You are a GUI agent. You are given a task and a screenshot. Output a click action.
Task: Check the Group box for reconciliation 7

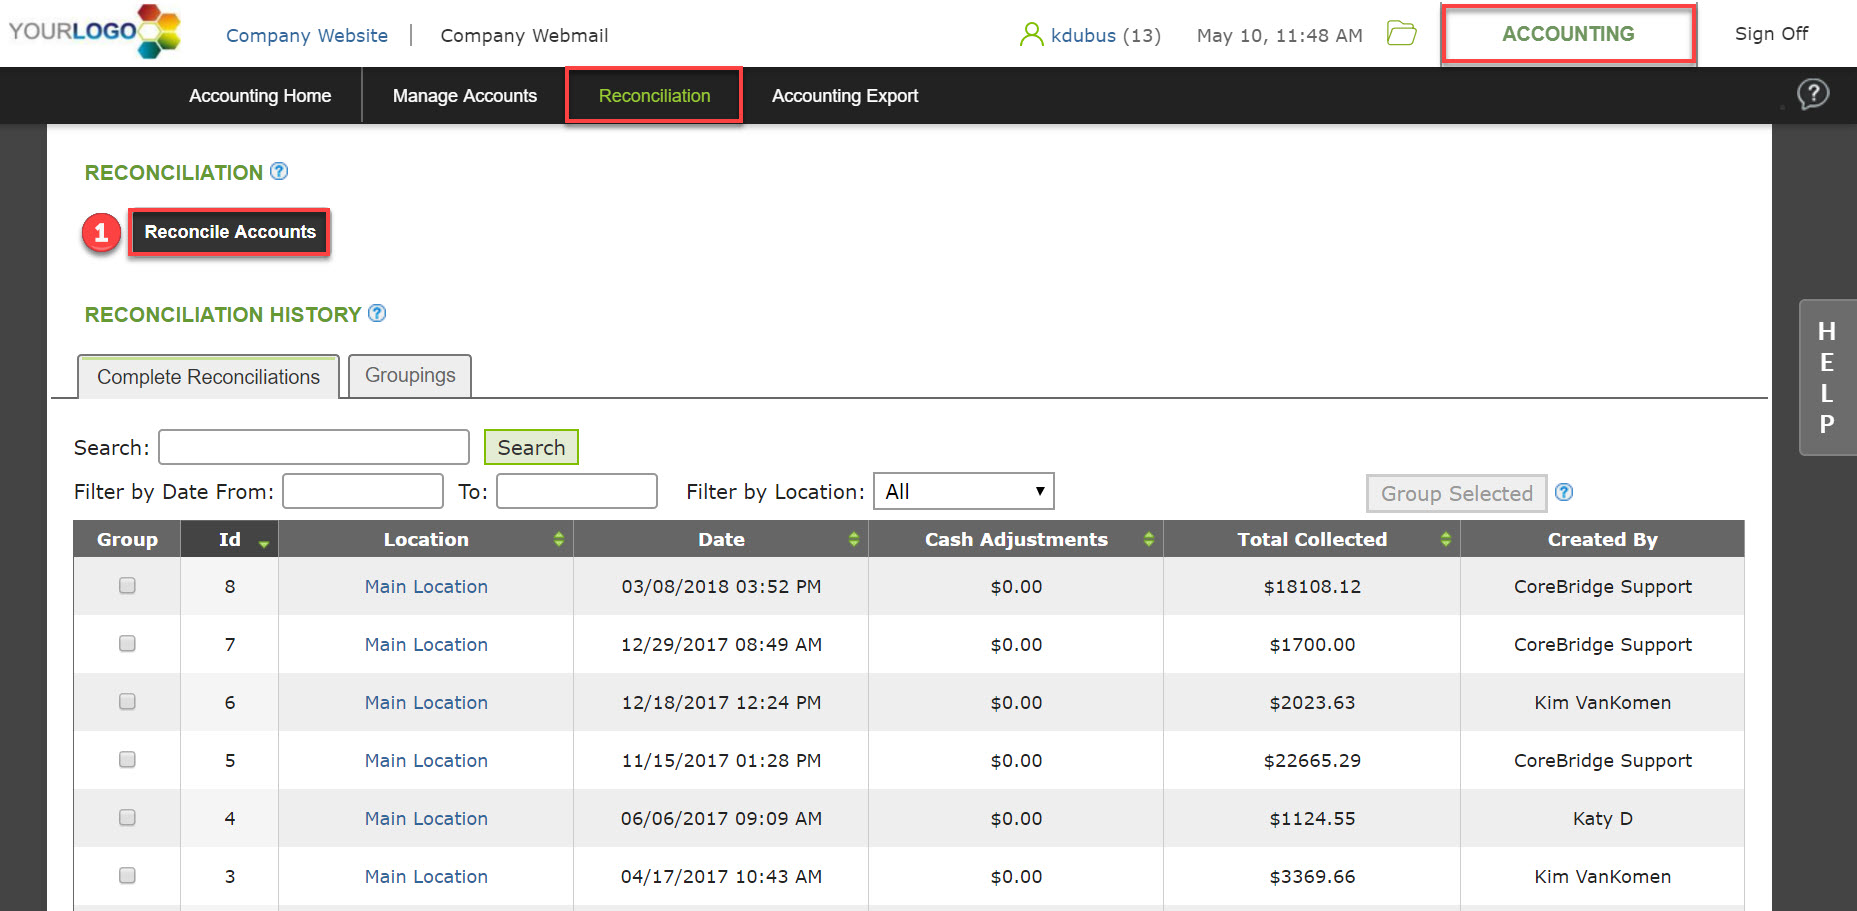pos(127,643)
